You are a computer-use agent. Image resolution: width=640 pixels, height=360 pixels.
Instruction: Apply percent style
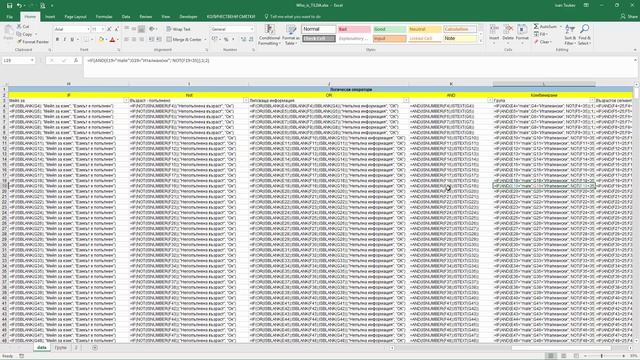pyautogui.click(x=226, y=40)
